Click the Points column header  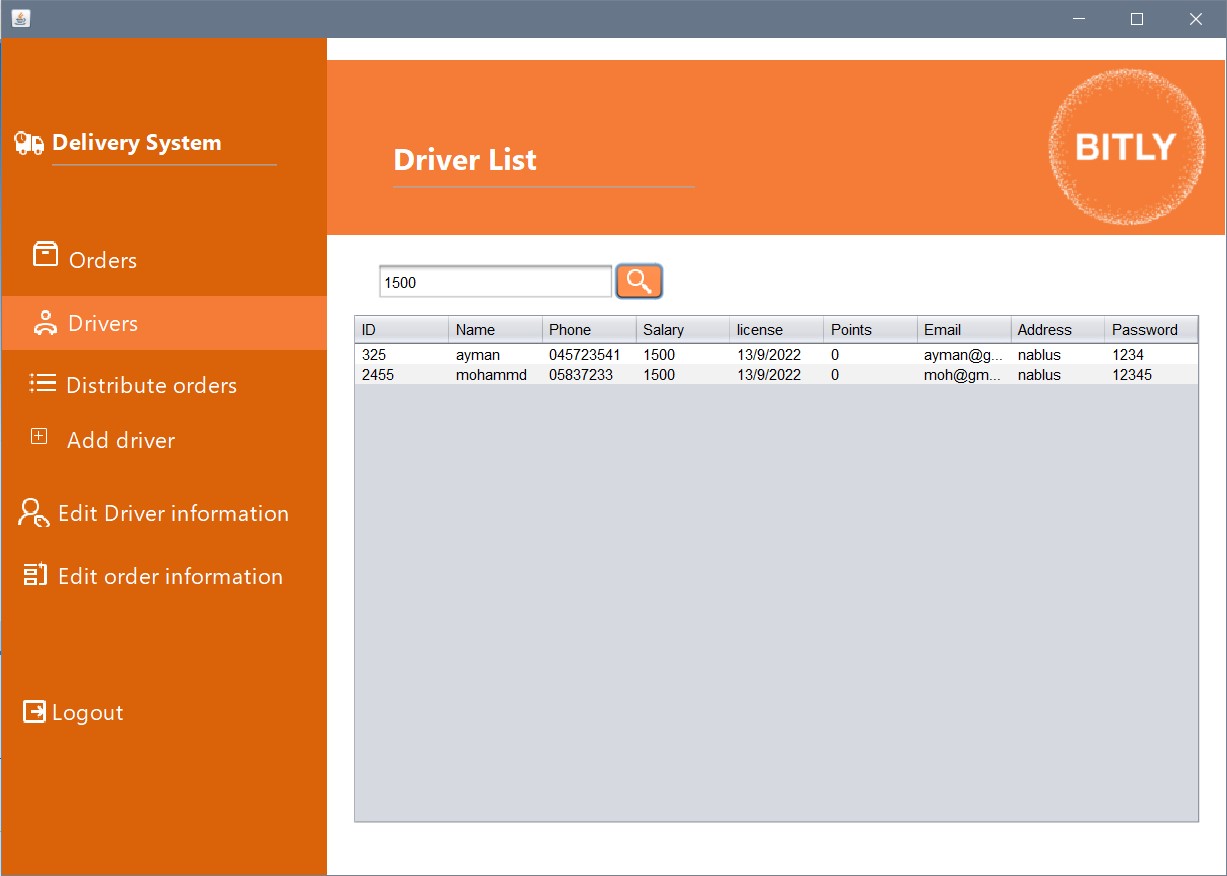871,330
